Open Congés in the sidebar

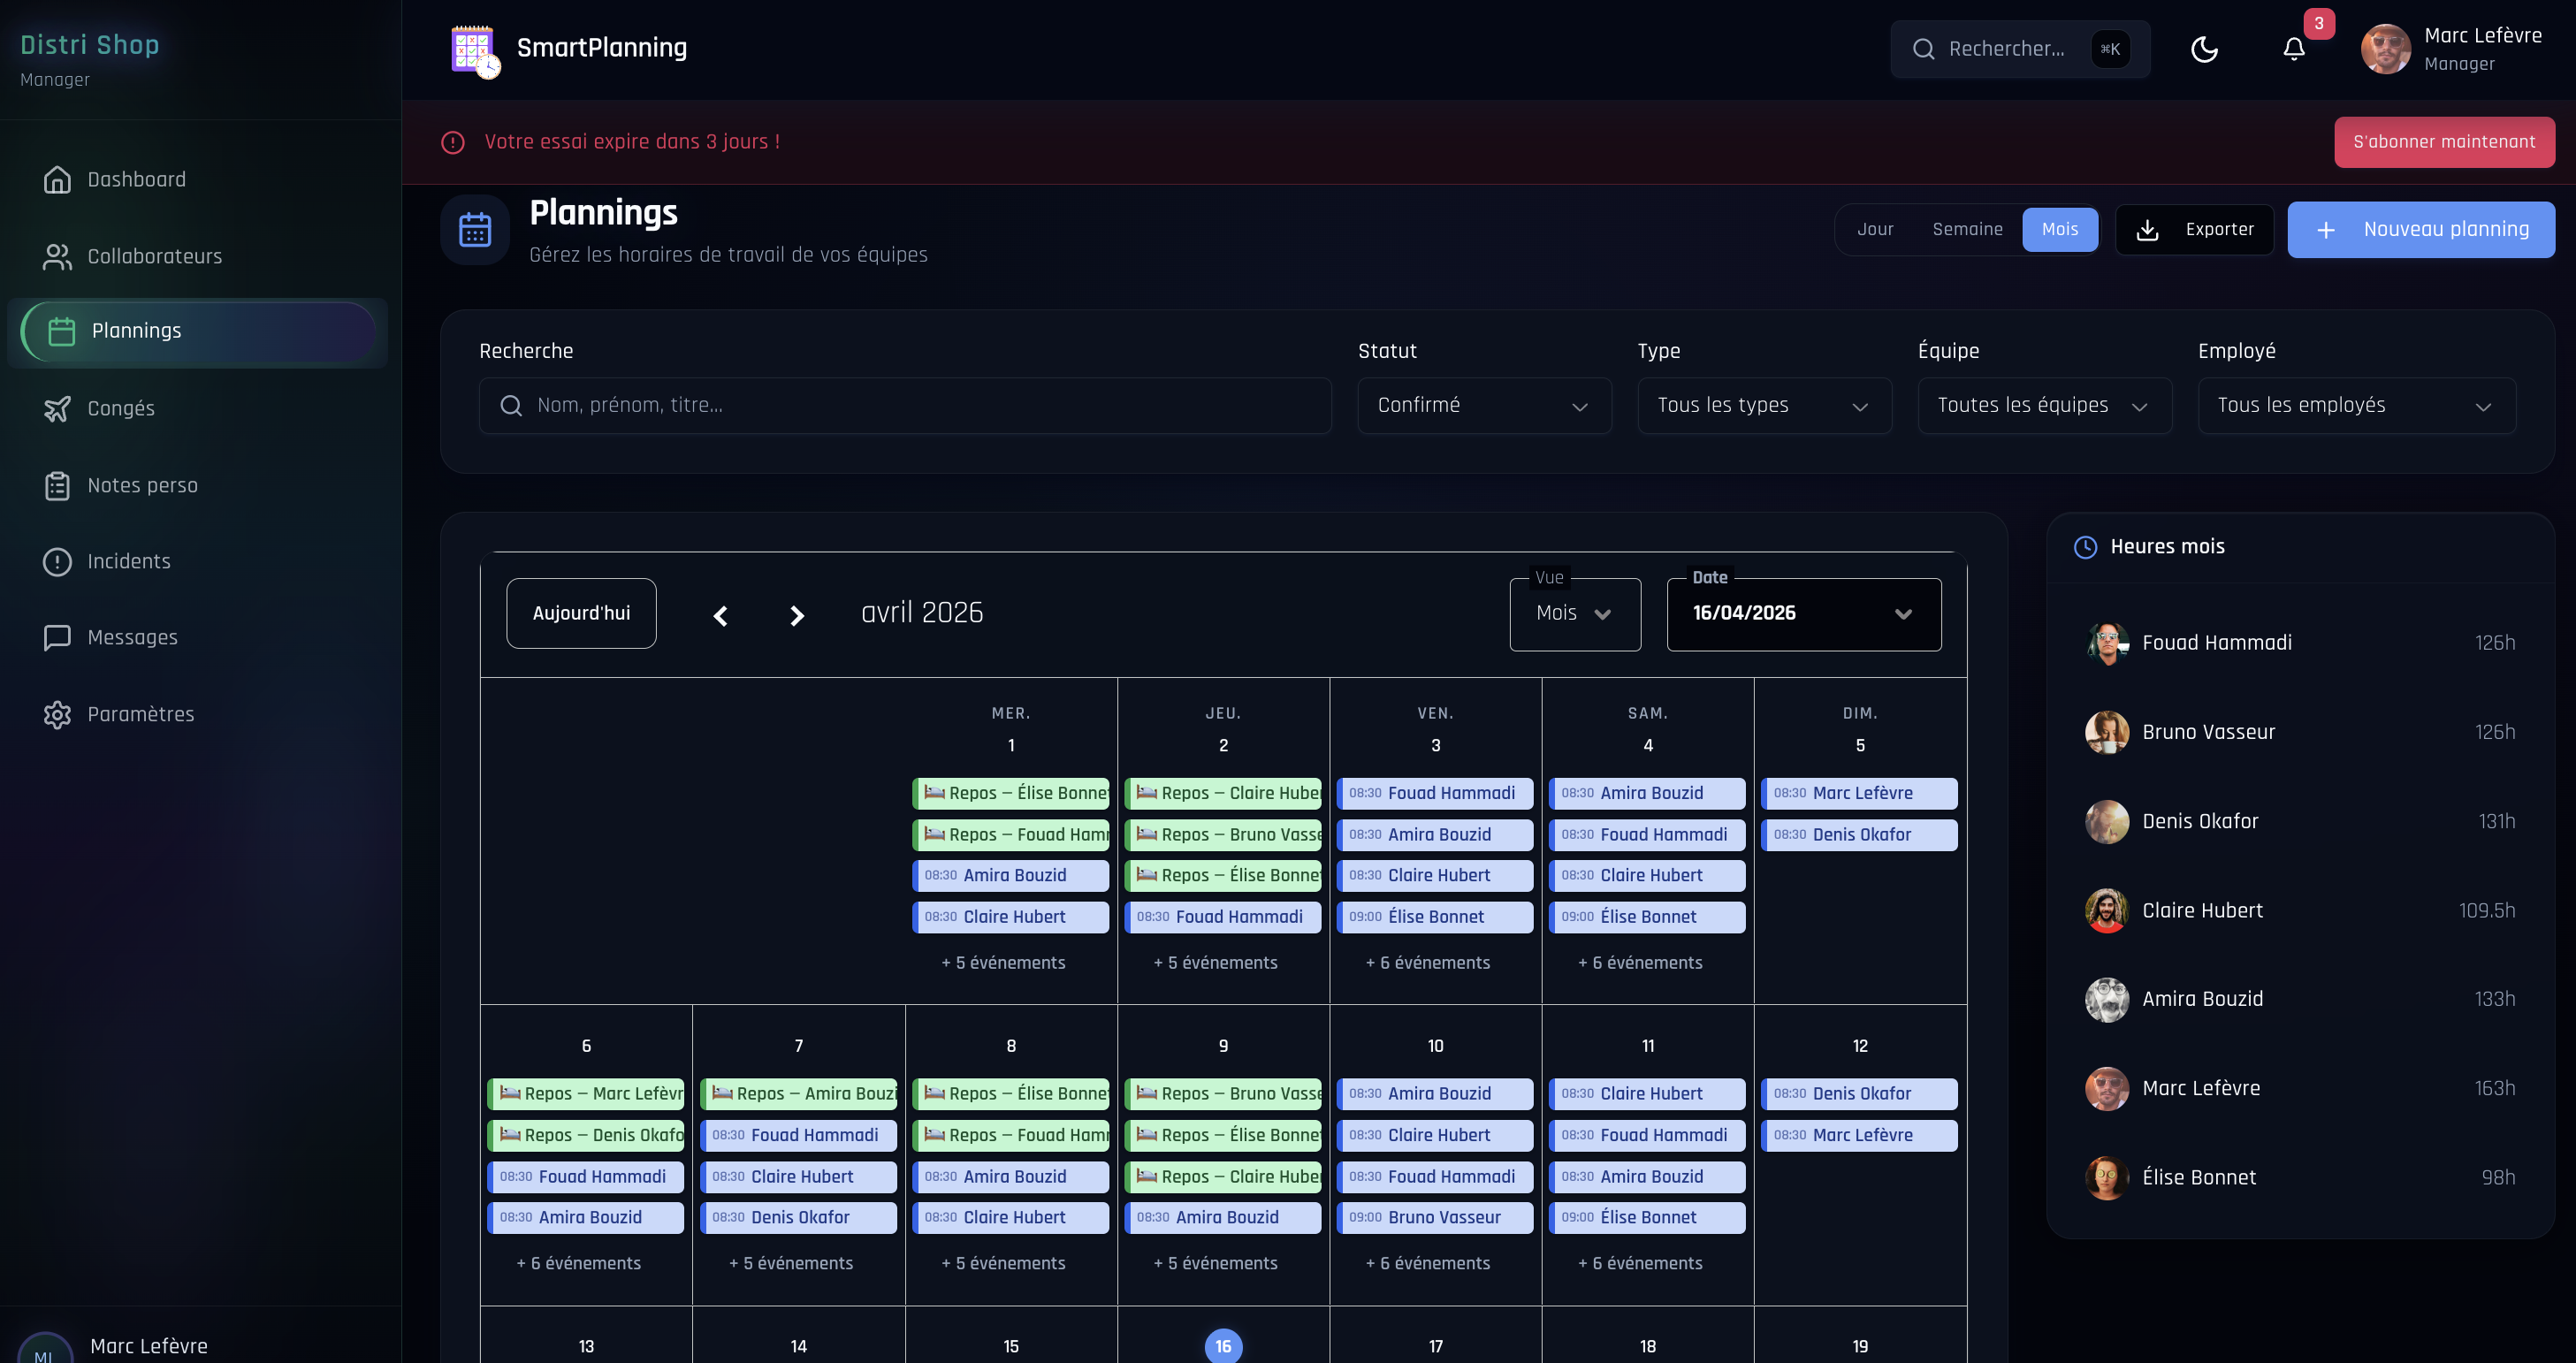point(198,409)
